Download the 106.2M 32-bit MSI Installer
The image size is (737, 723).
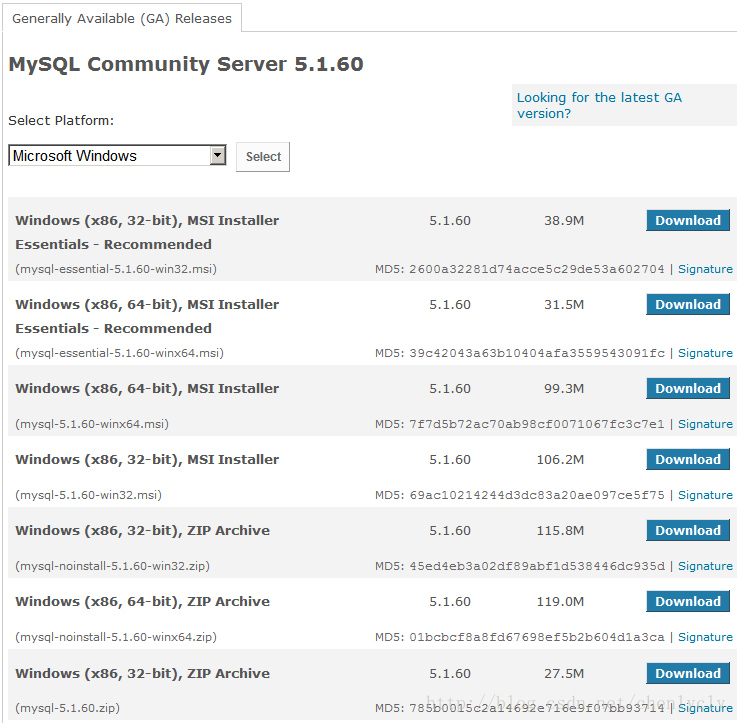click(x=688, y=459)
